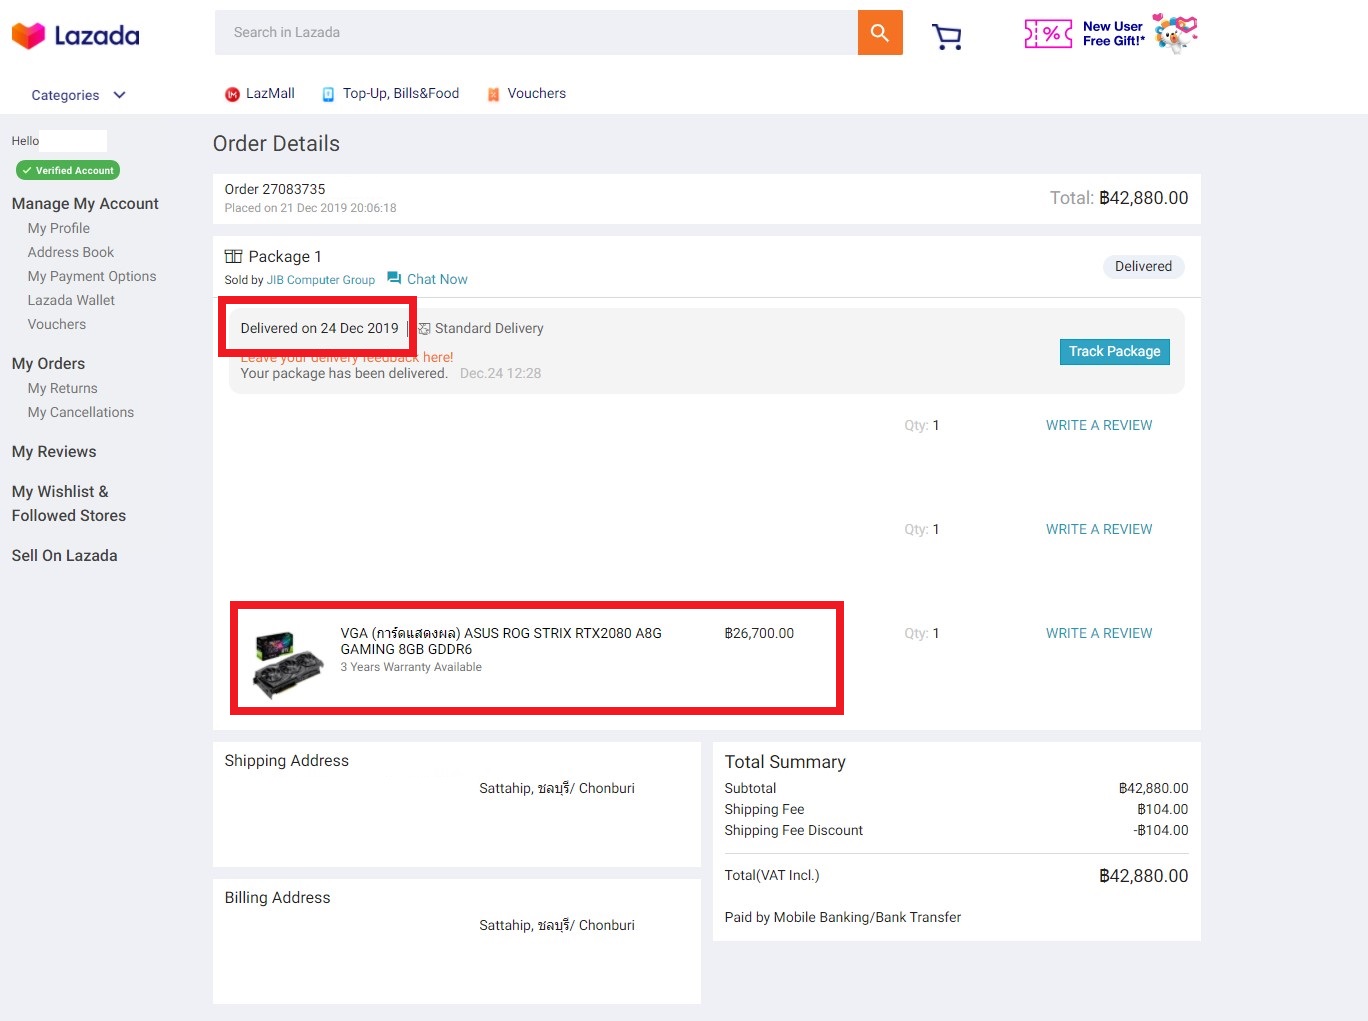Open My Returns

point(63,388)
